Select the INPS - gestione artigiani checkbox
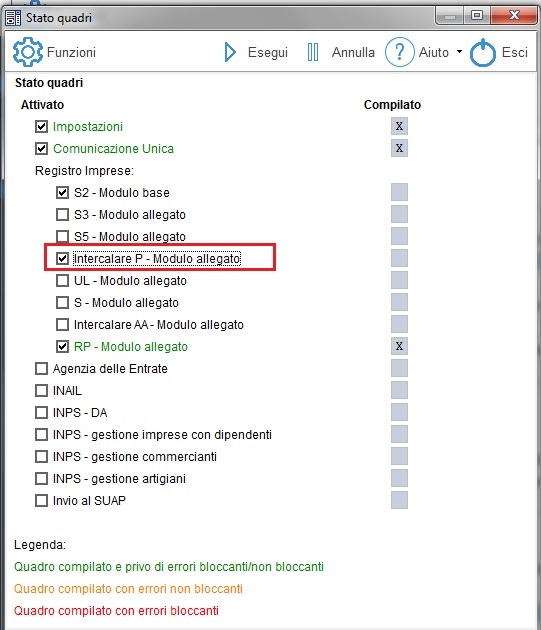 pyautogui.click(x=41, y=479)
